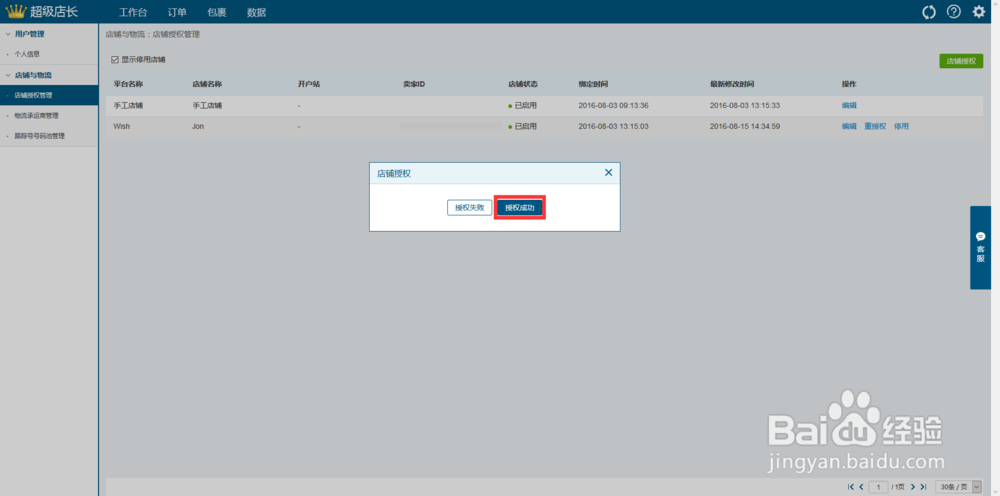
Task: Open the 30条/页 page size dropdown
Action: pos(959,487)
